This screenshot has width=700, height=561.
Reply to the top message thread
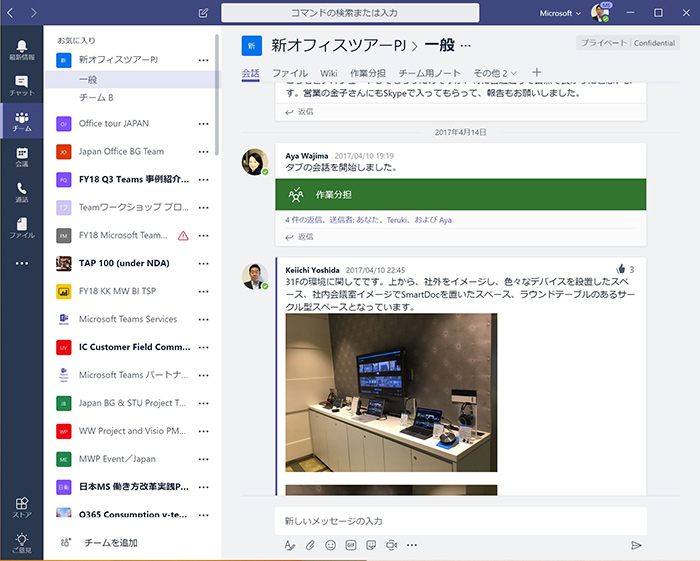click(300, 112)
